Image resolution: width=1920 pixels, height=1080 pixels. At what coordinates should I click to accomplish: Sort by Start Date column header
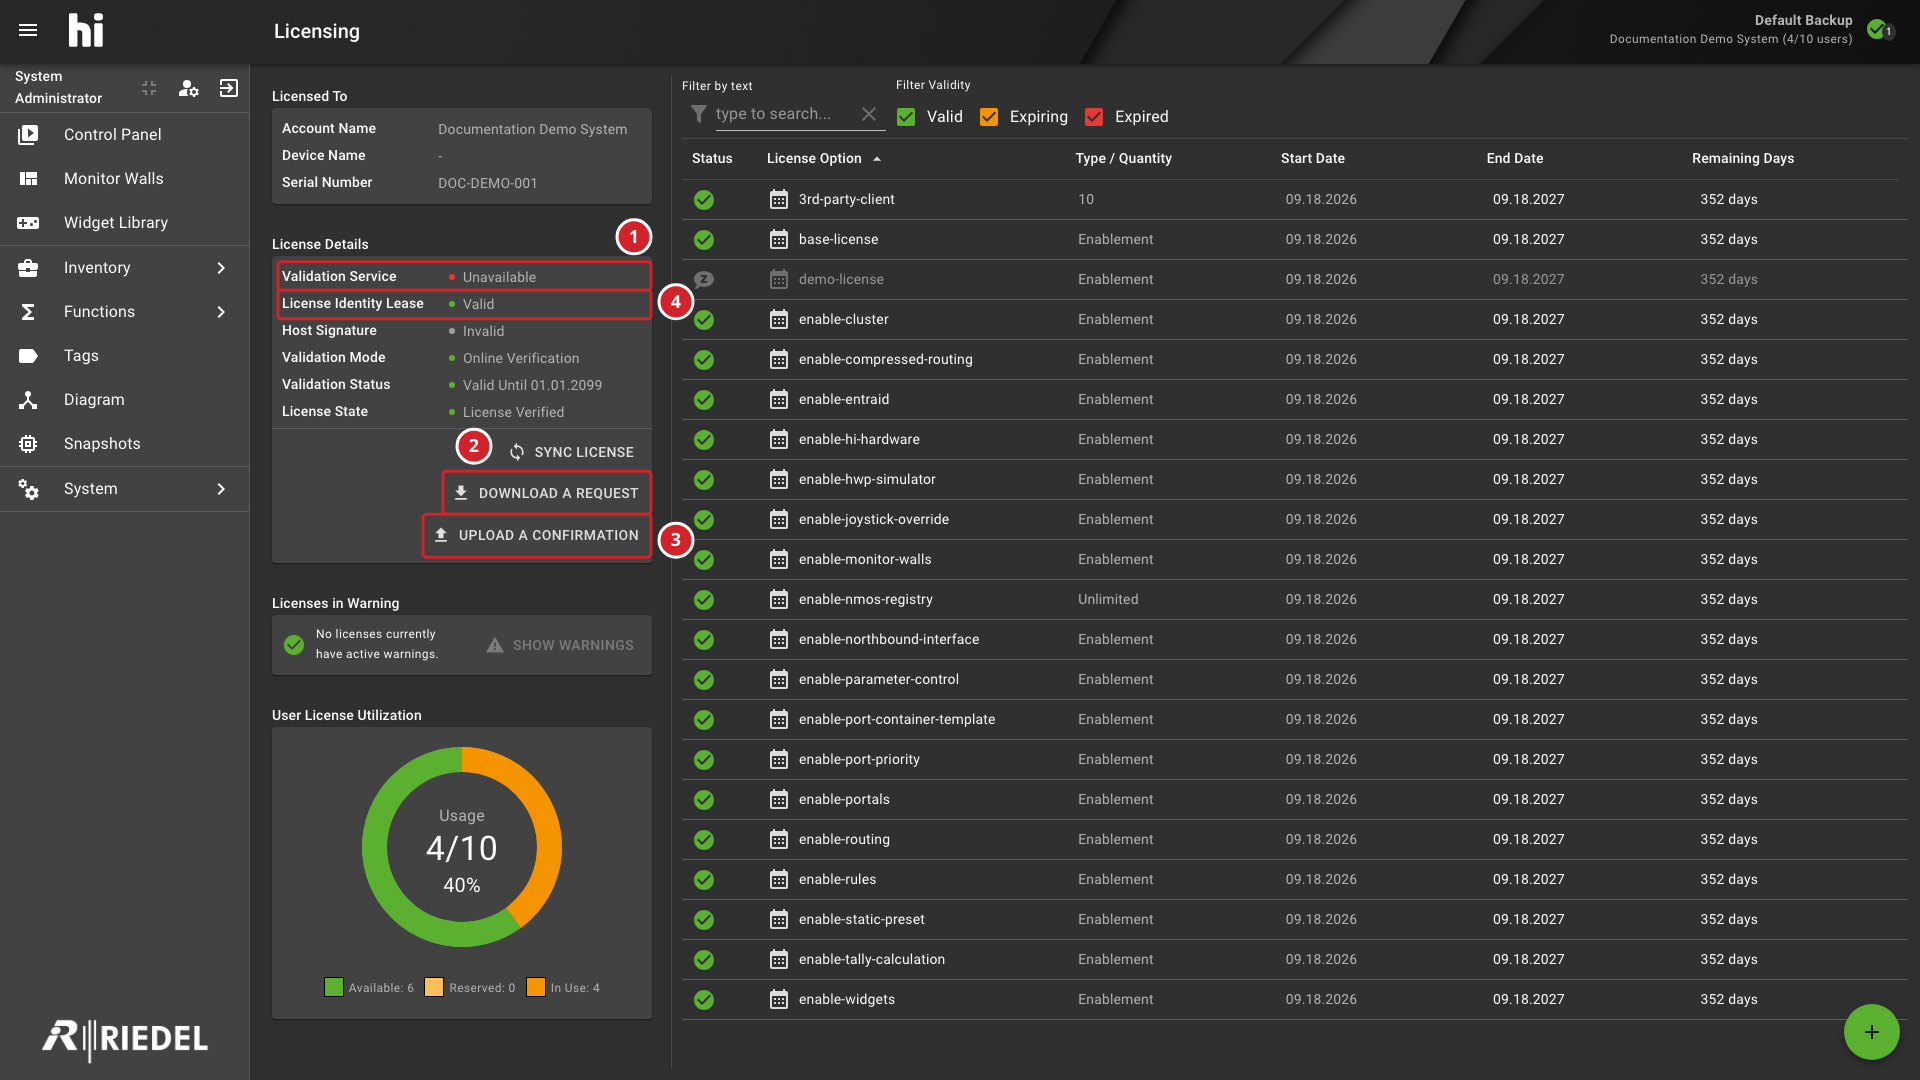click(1312, 158)
